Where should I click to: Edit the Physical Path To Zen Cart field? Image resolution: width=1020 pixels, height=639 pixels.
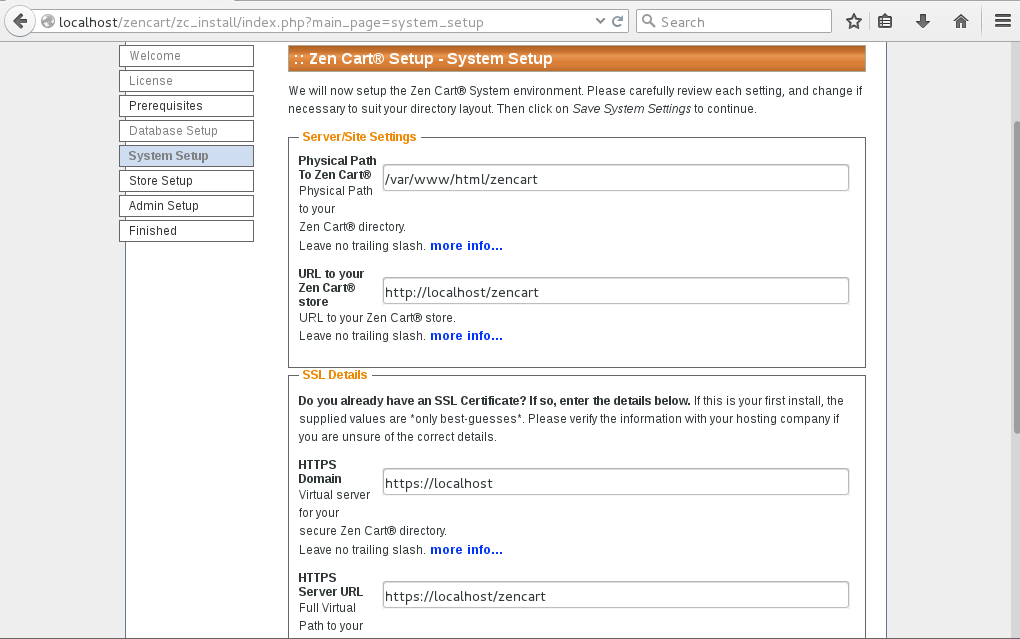coord(615,178)
